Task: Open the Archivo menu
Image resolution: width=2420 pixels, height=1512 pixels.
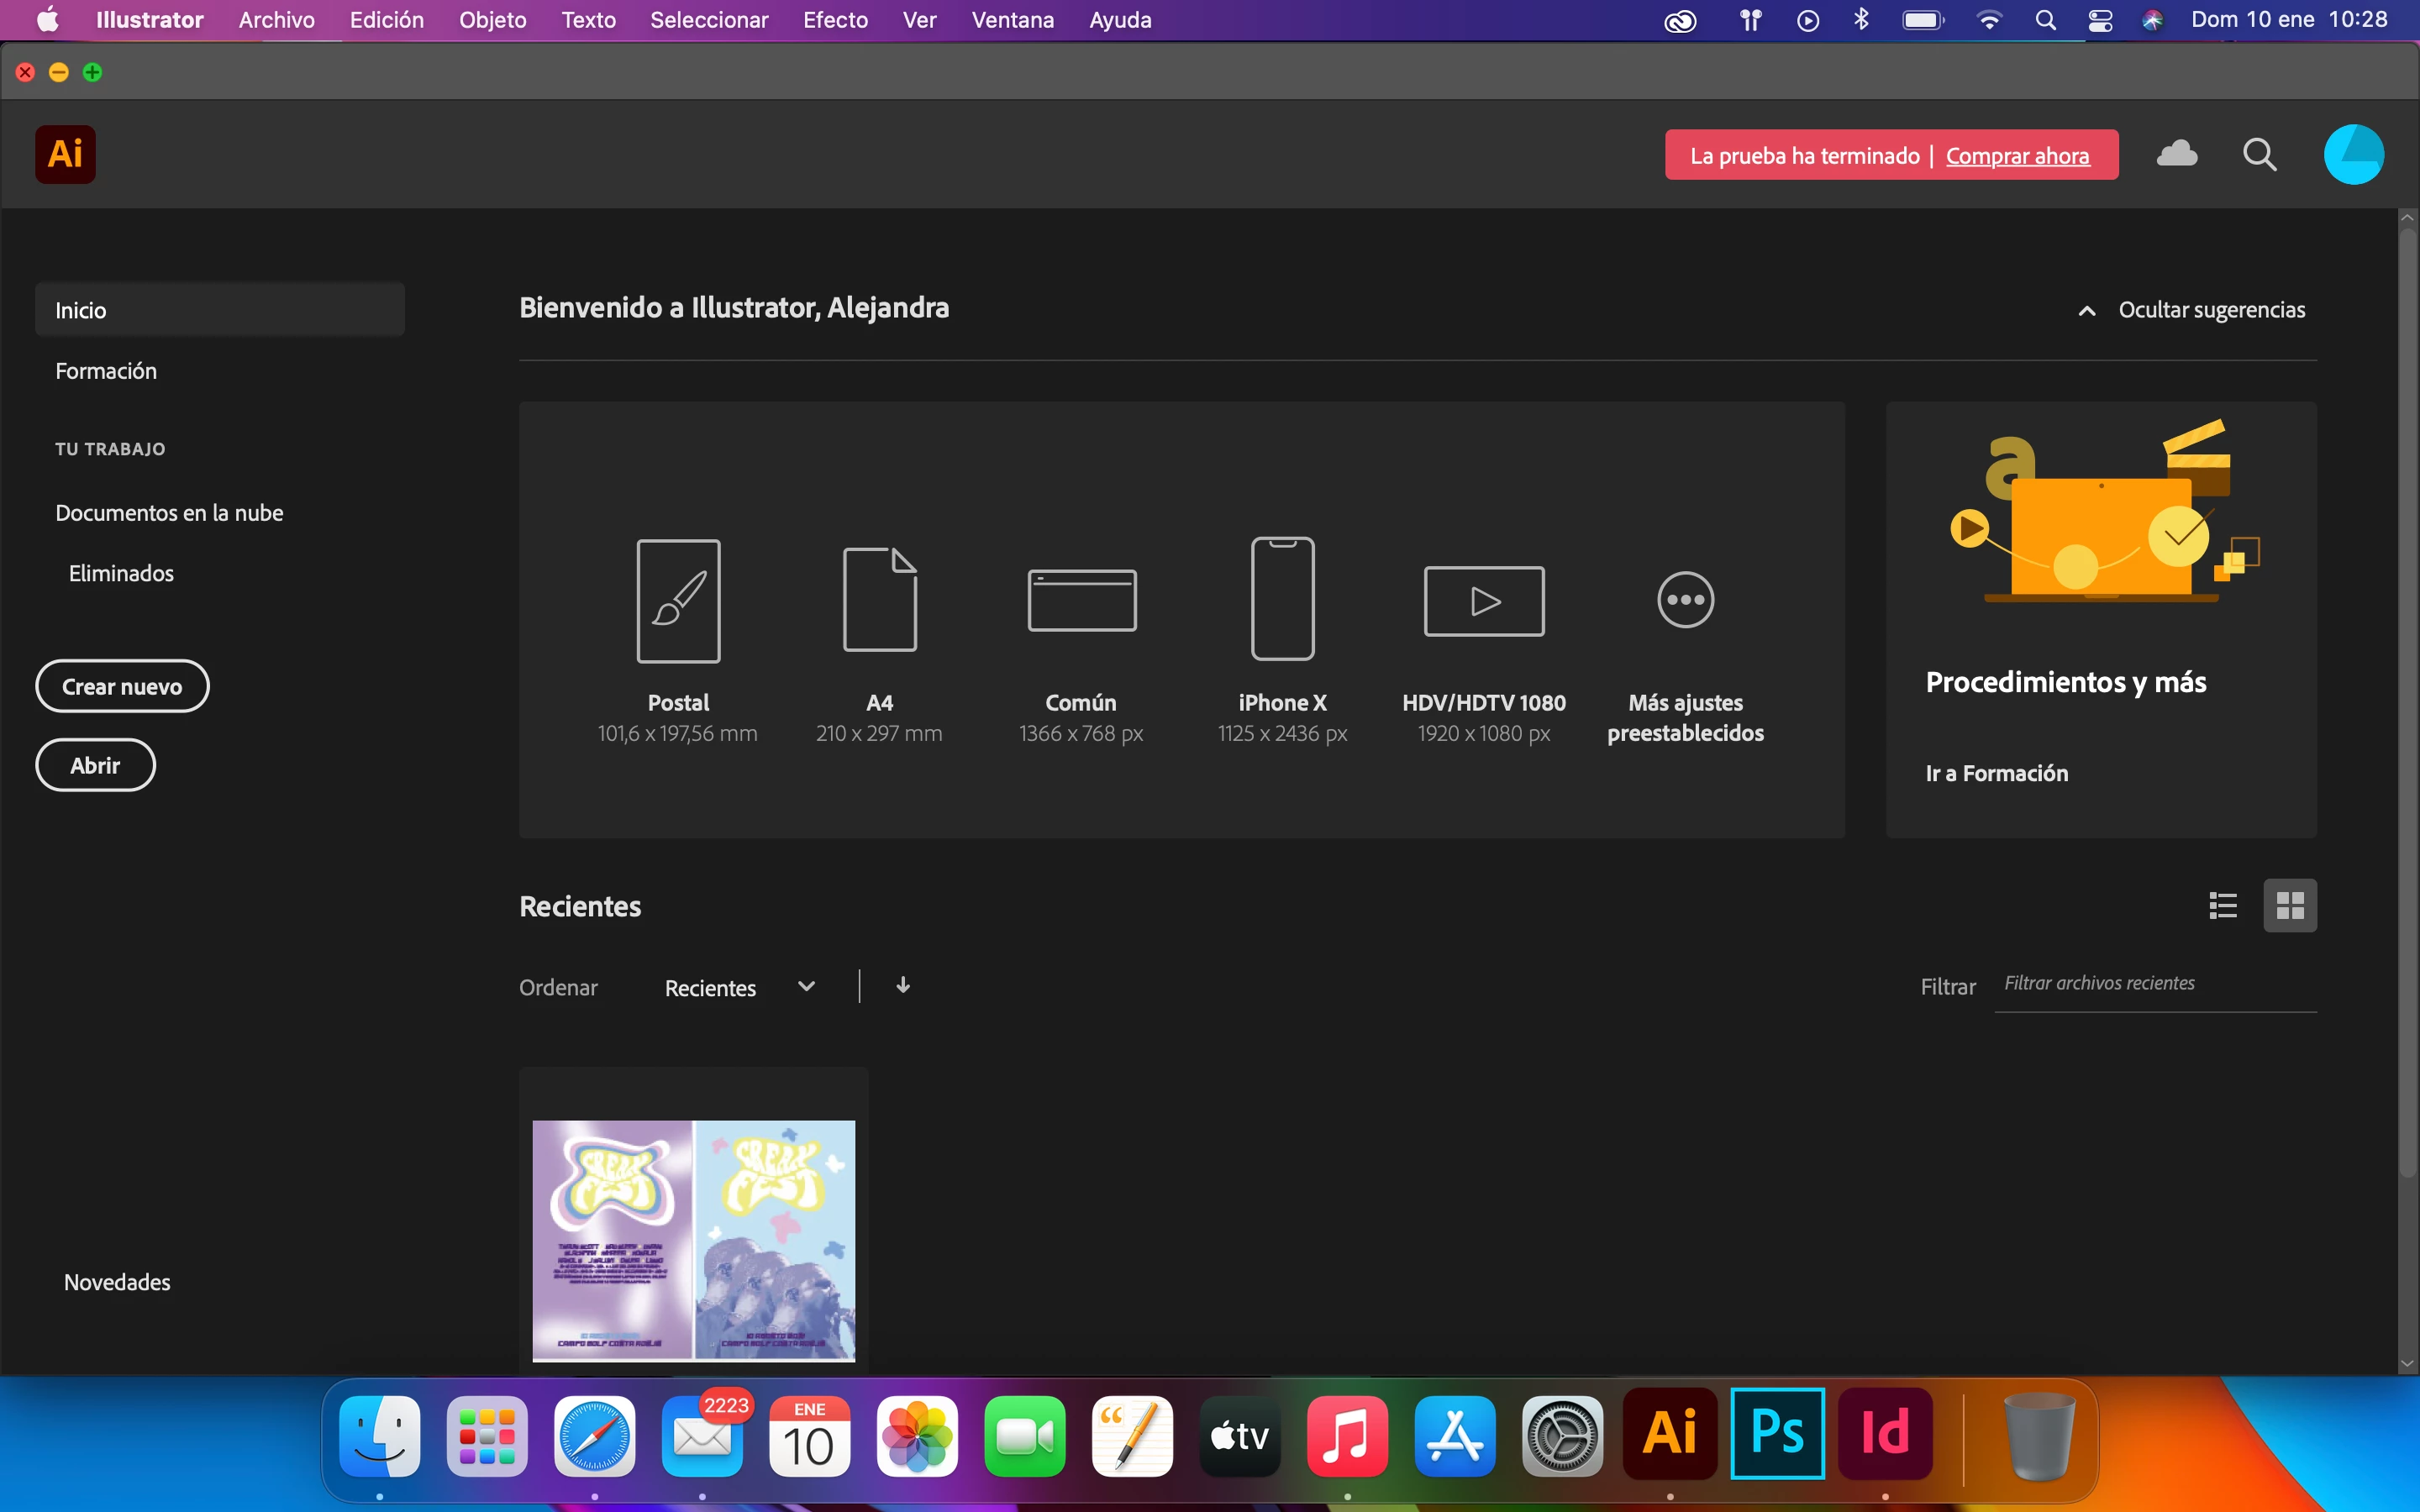Action: (276, 20)
